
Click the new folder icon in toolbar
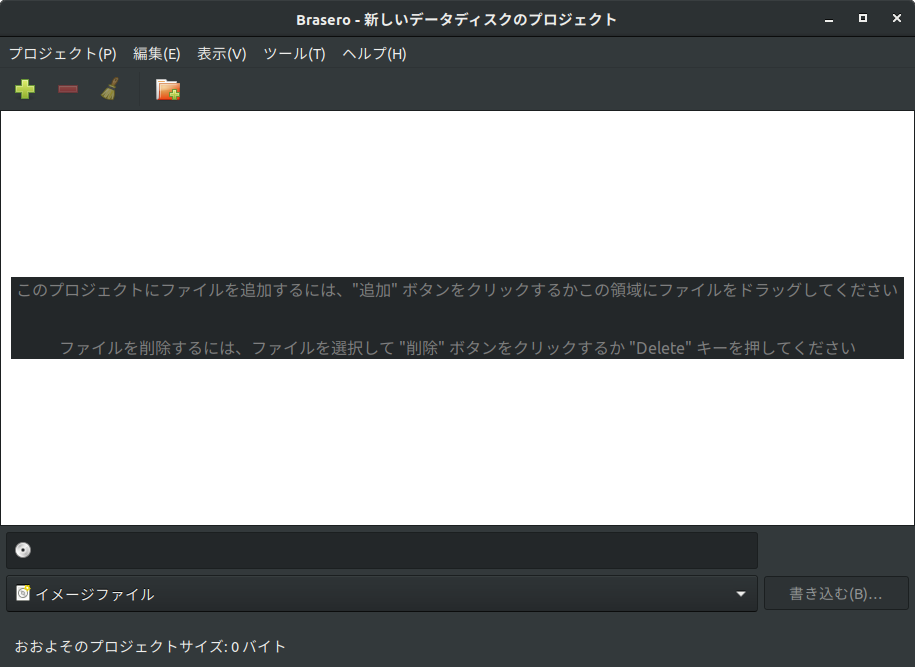tap(168, 89)
